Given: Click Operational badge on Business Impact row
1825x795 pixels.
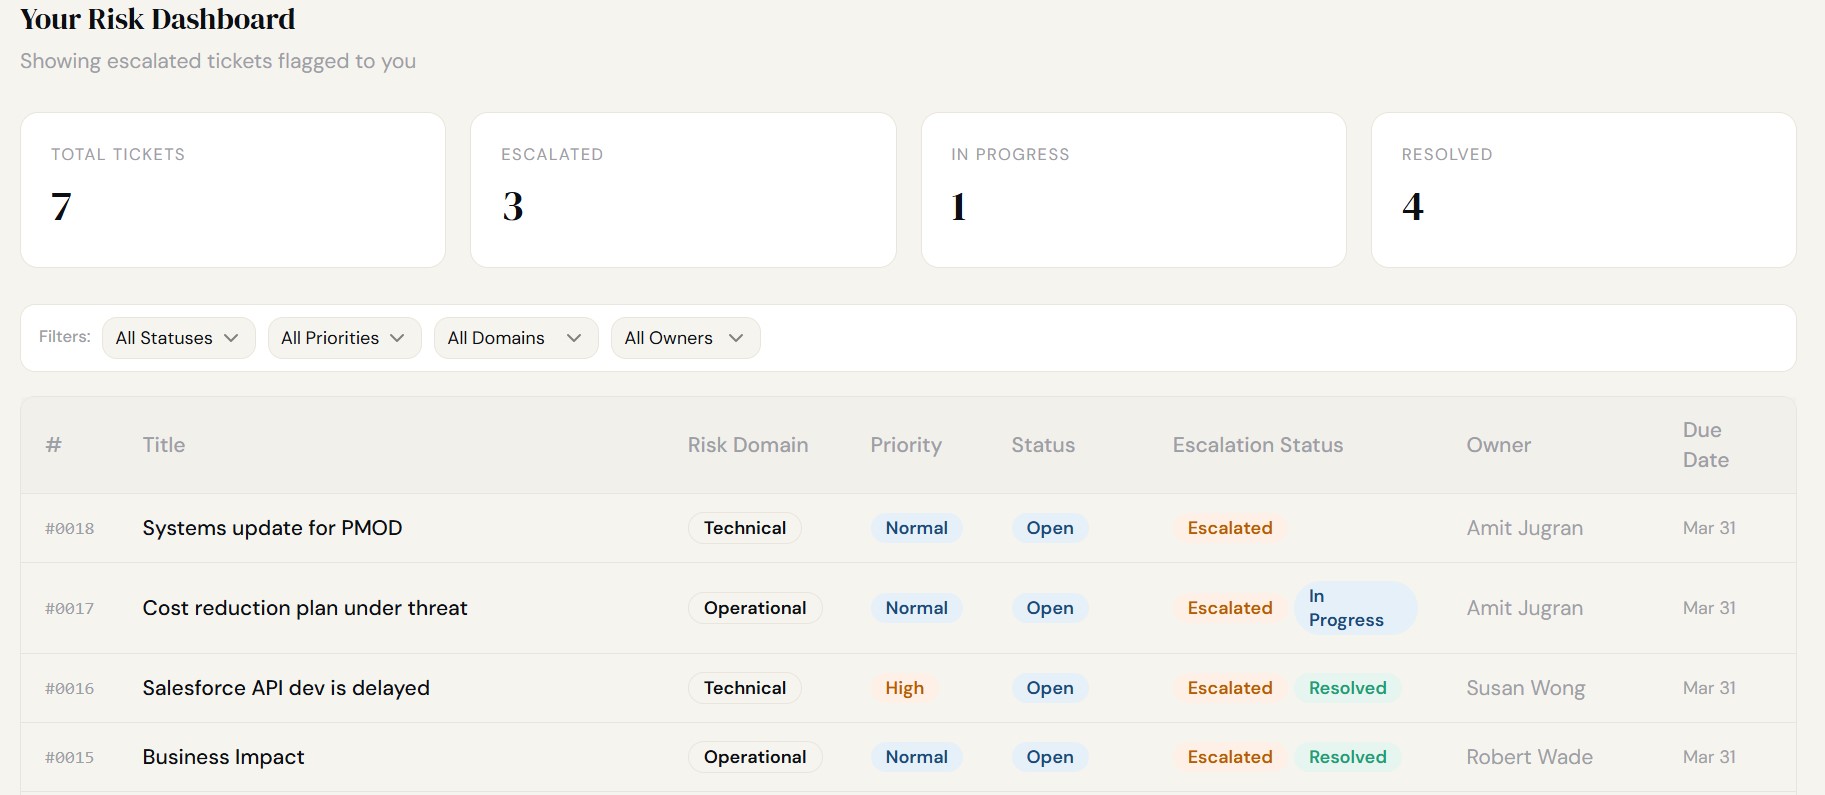Looking at the screenshot, I should pyautogui.click(x=755, y=757).
